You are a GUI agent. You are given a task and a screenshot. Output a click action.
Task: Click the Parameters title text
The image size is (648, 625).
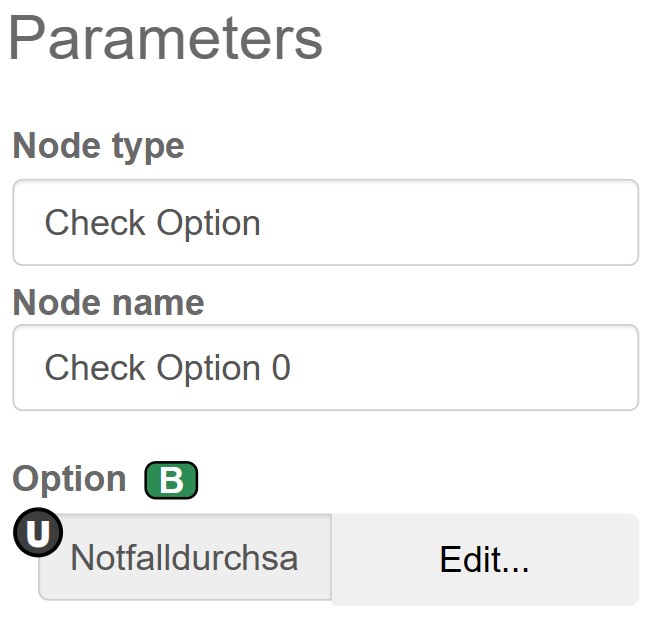coord(166,39)
